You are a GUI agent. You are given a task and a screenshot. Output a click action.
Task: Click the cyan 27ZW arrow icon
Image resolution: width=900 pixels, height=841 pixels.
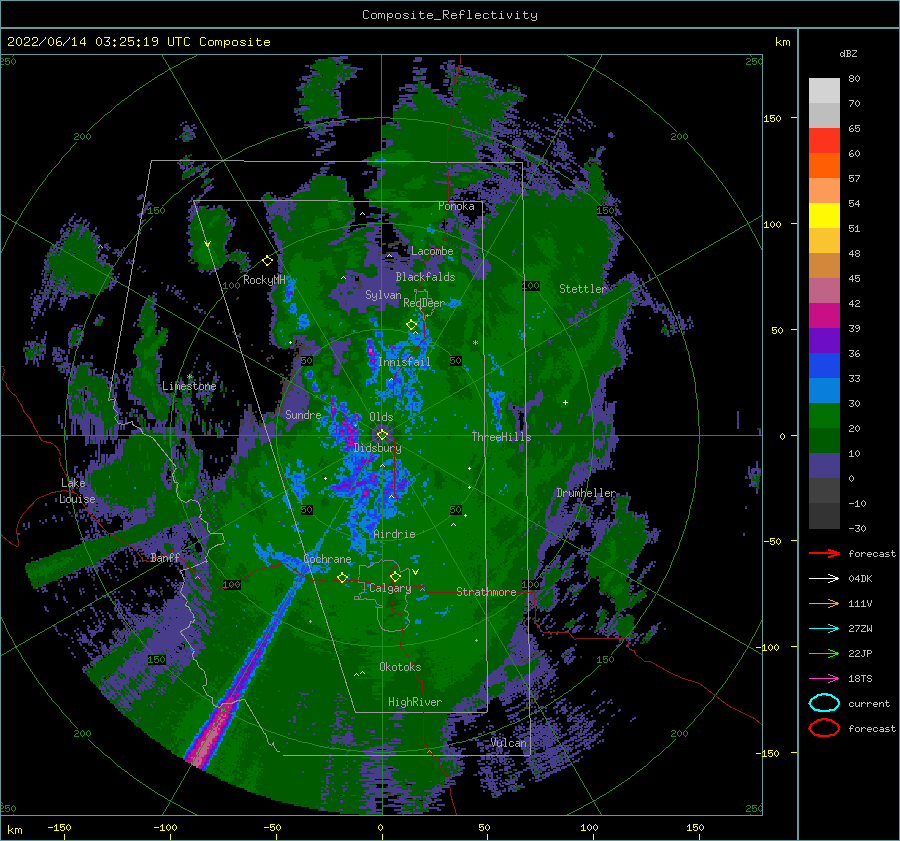824,629
